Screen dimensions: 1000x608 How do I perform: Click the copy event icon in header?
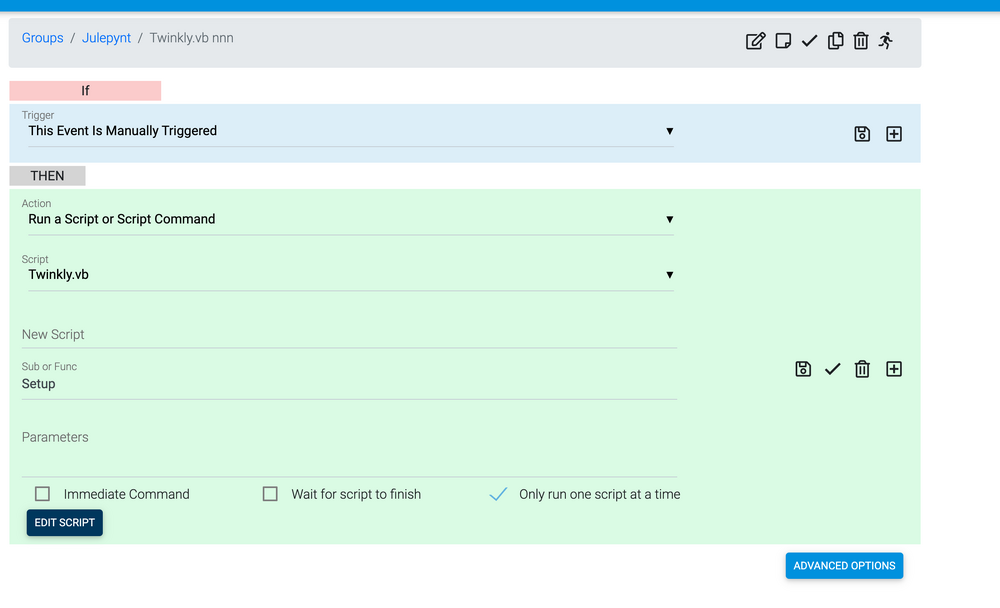click(836, 41)
